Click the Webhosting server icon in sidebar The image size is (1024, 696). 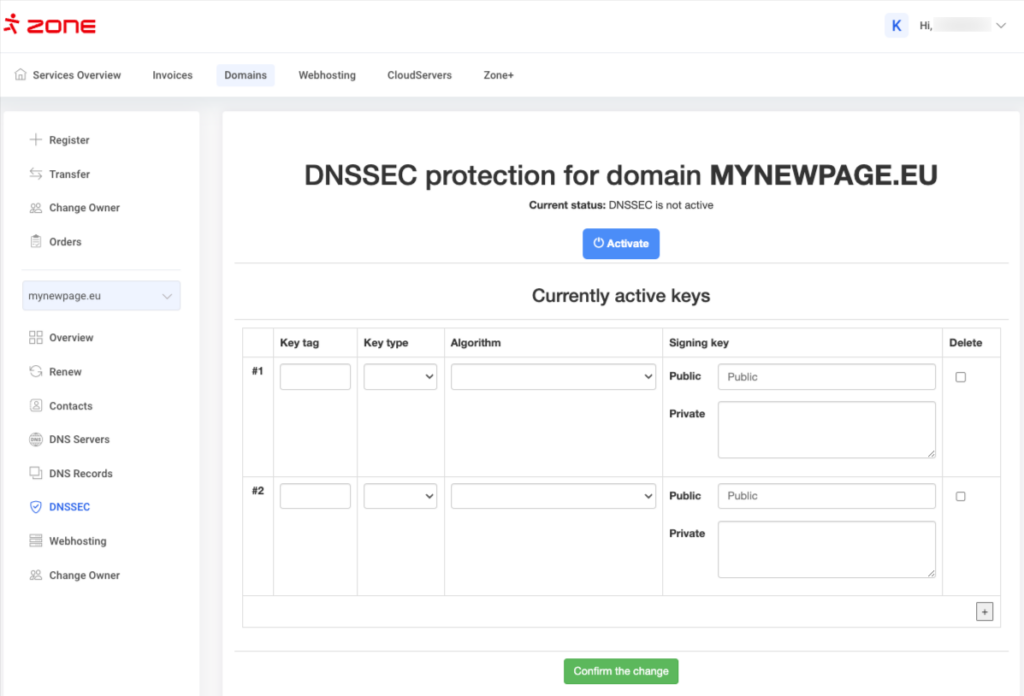36,541
